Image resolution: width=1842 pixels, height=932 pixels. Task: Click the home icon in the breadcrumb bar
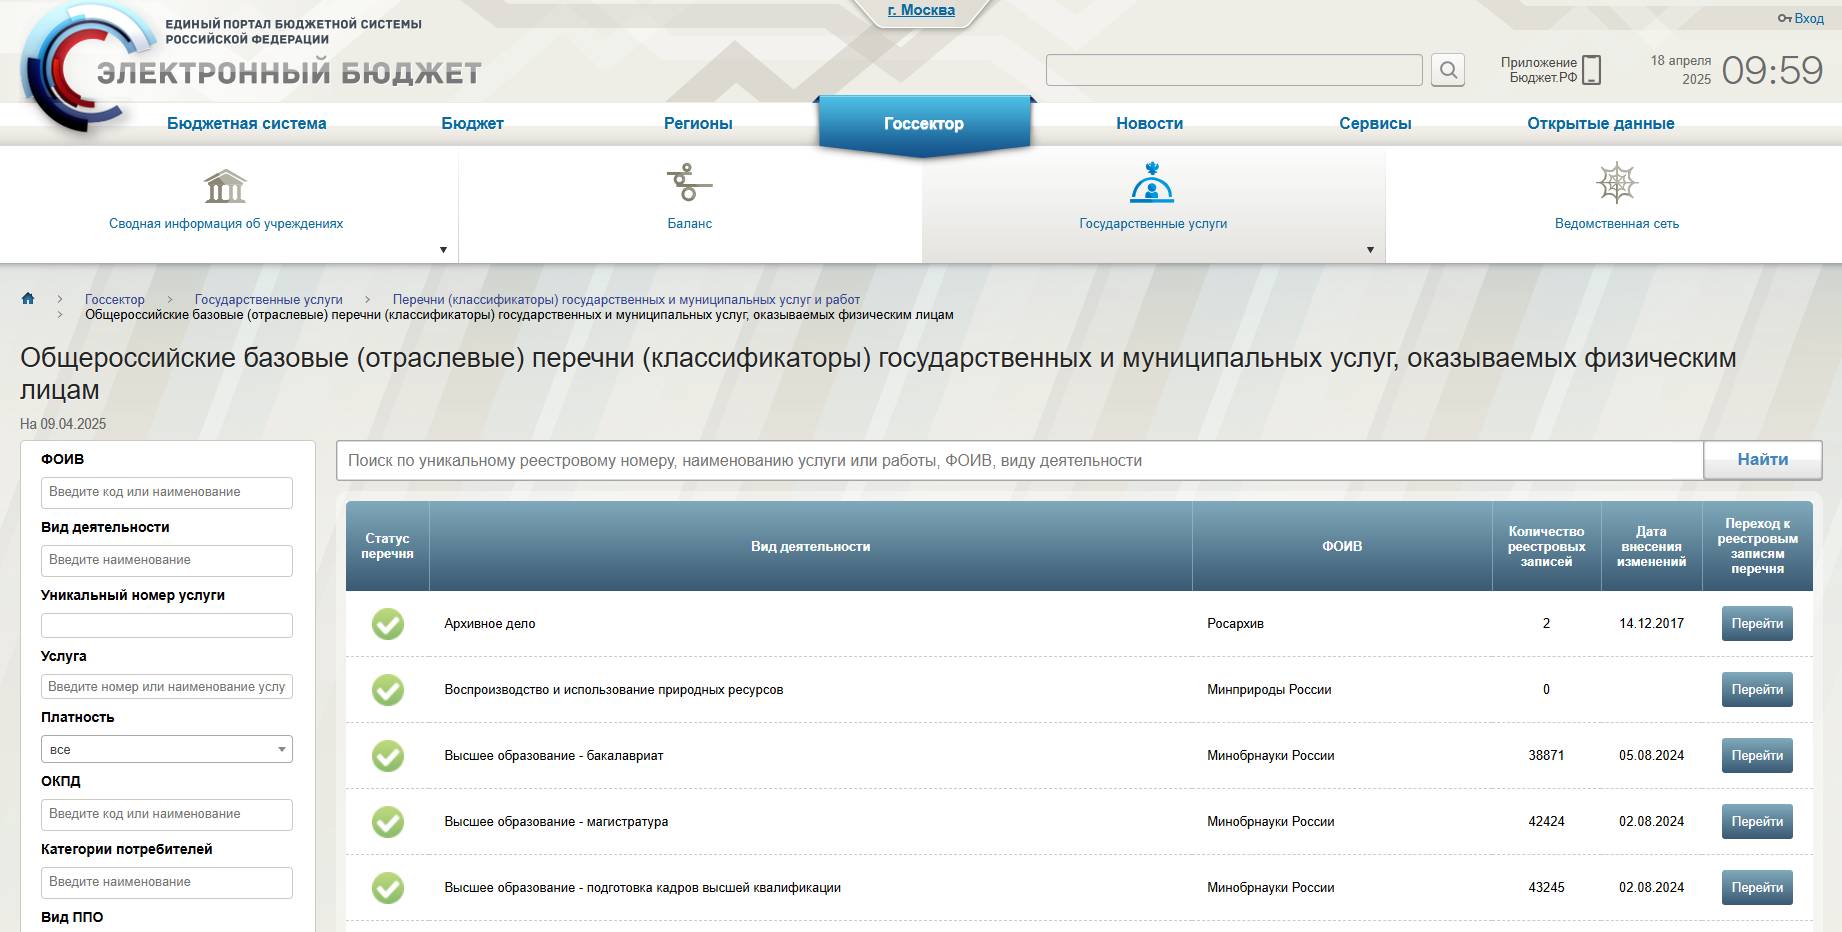tap(27, 298)
